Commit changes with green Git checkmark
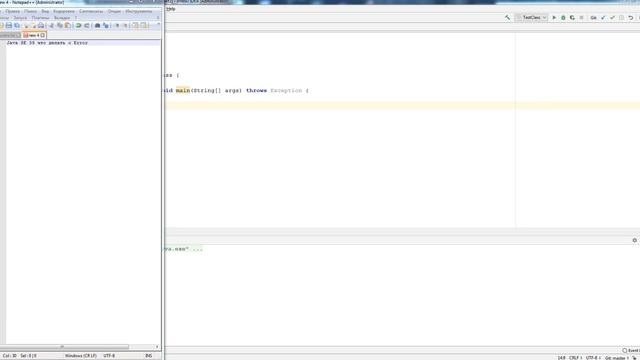 (x=612, y=18)
